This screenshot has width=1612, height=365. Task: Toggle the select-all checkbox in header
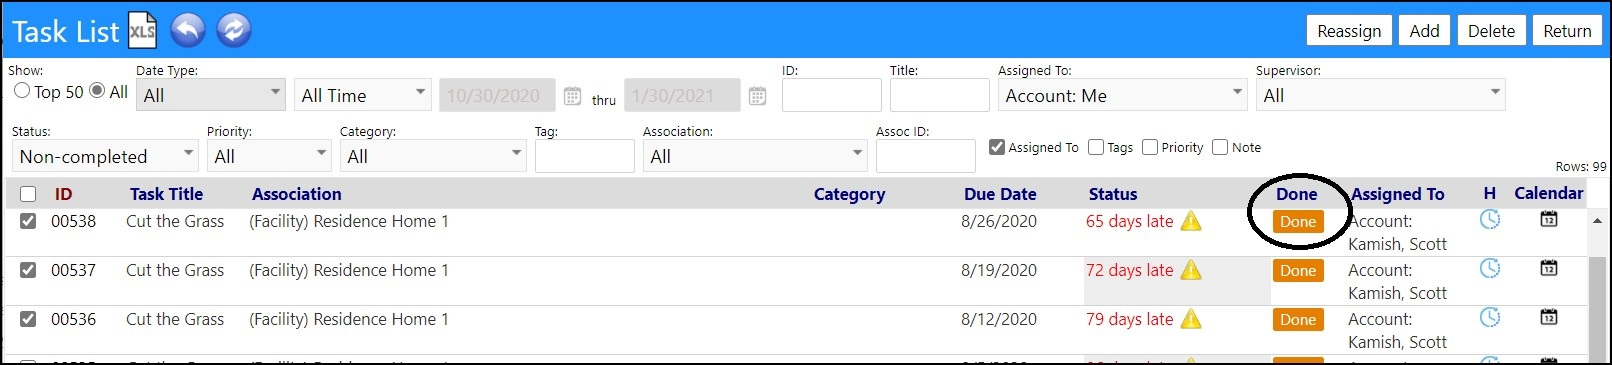(28, 194)
